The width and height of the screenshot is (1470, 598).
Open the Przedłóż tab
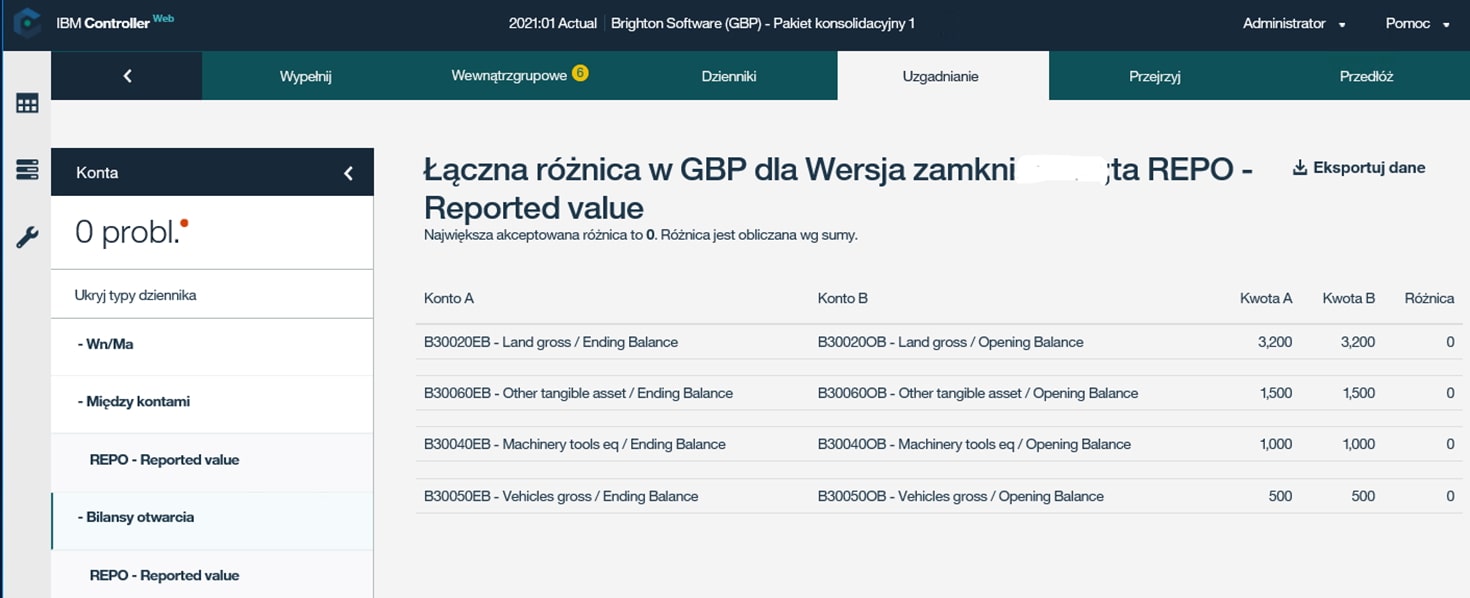point(1366,76)
